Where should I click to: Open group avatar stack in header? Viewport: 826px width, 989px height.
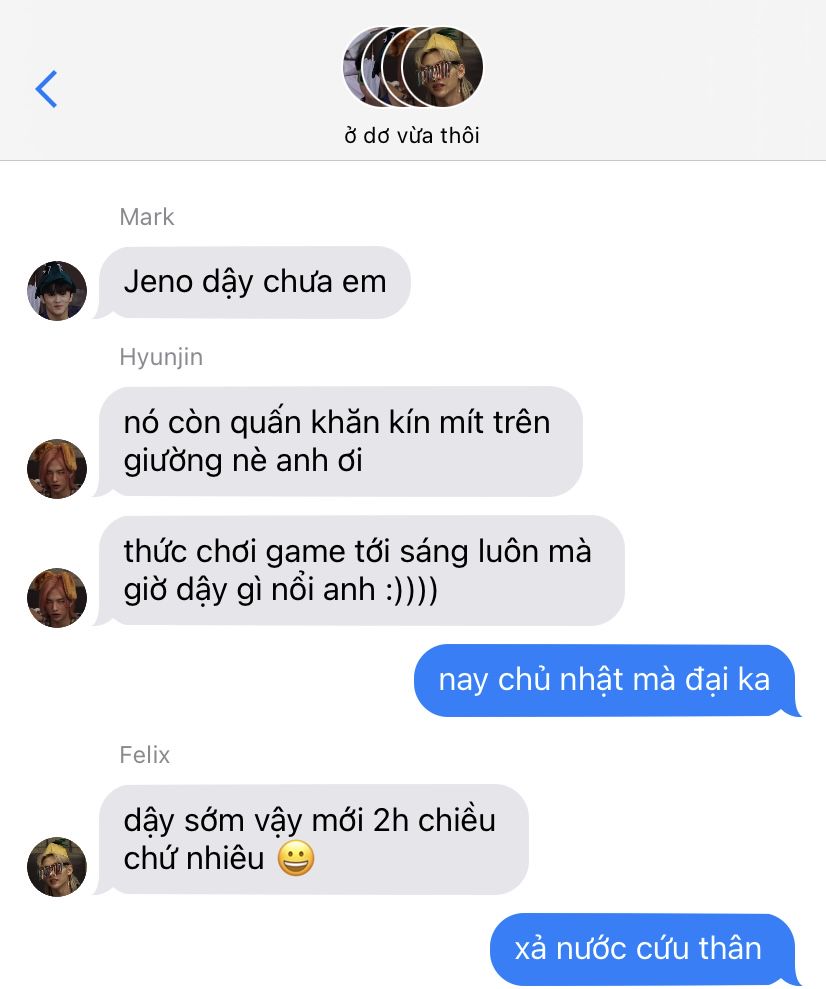413,67
